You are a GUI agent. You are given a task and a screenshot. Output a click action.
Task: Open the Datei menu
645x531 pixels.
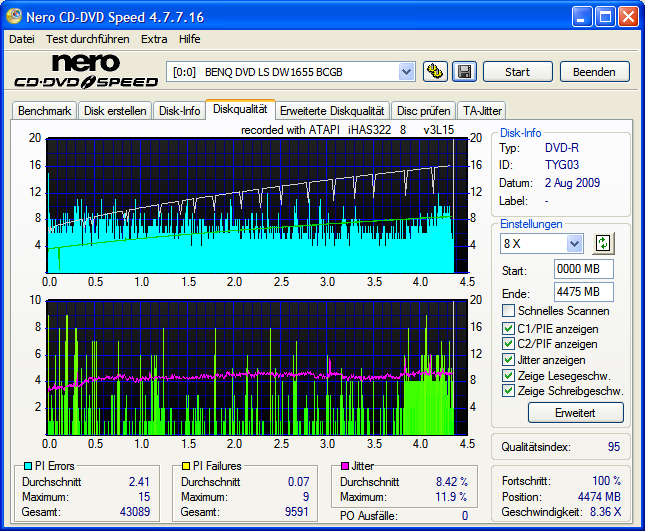click(22, 39)
